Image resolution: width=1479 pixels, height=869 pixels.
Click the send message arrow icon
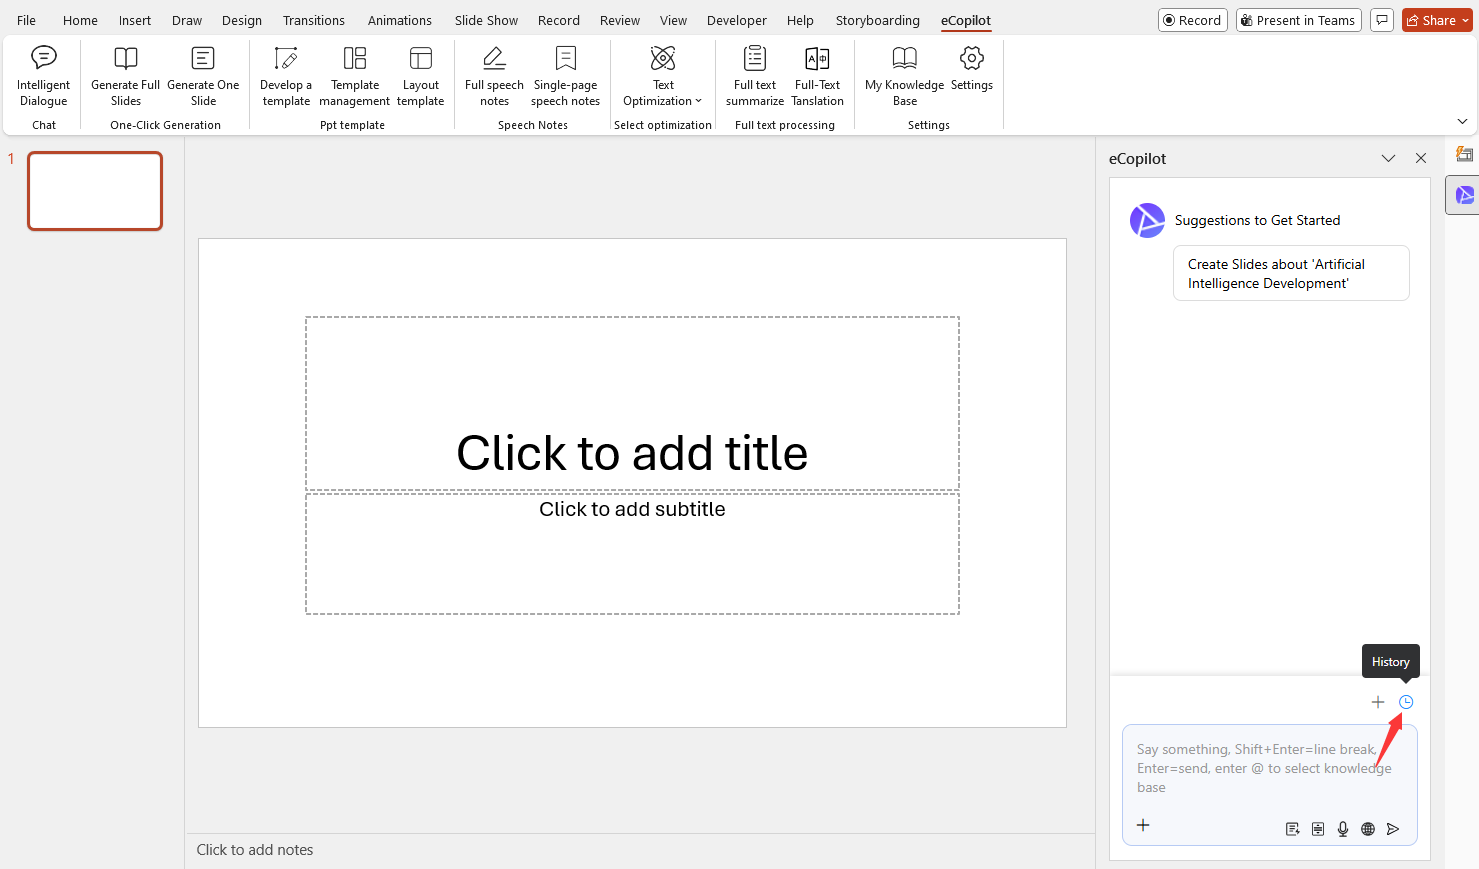click(x=1393, y=828)
